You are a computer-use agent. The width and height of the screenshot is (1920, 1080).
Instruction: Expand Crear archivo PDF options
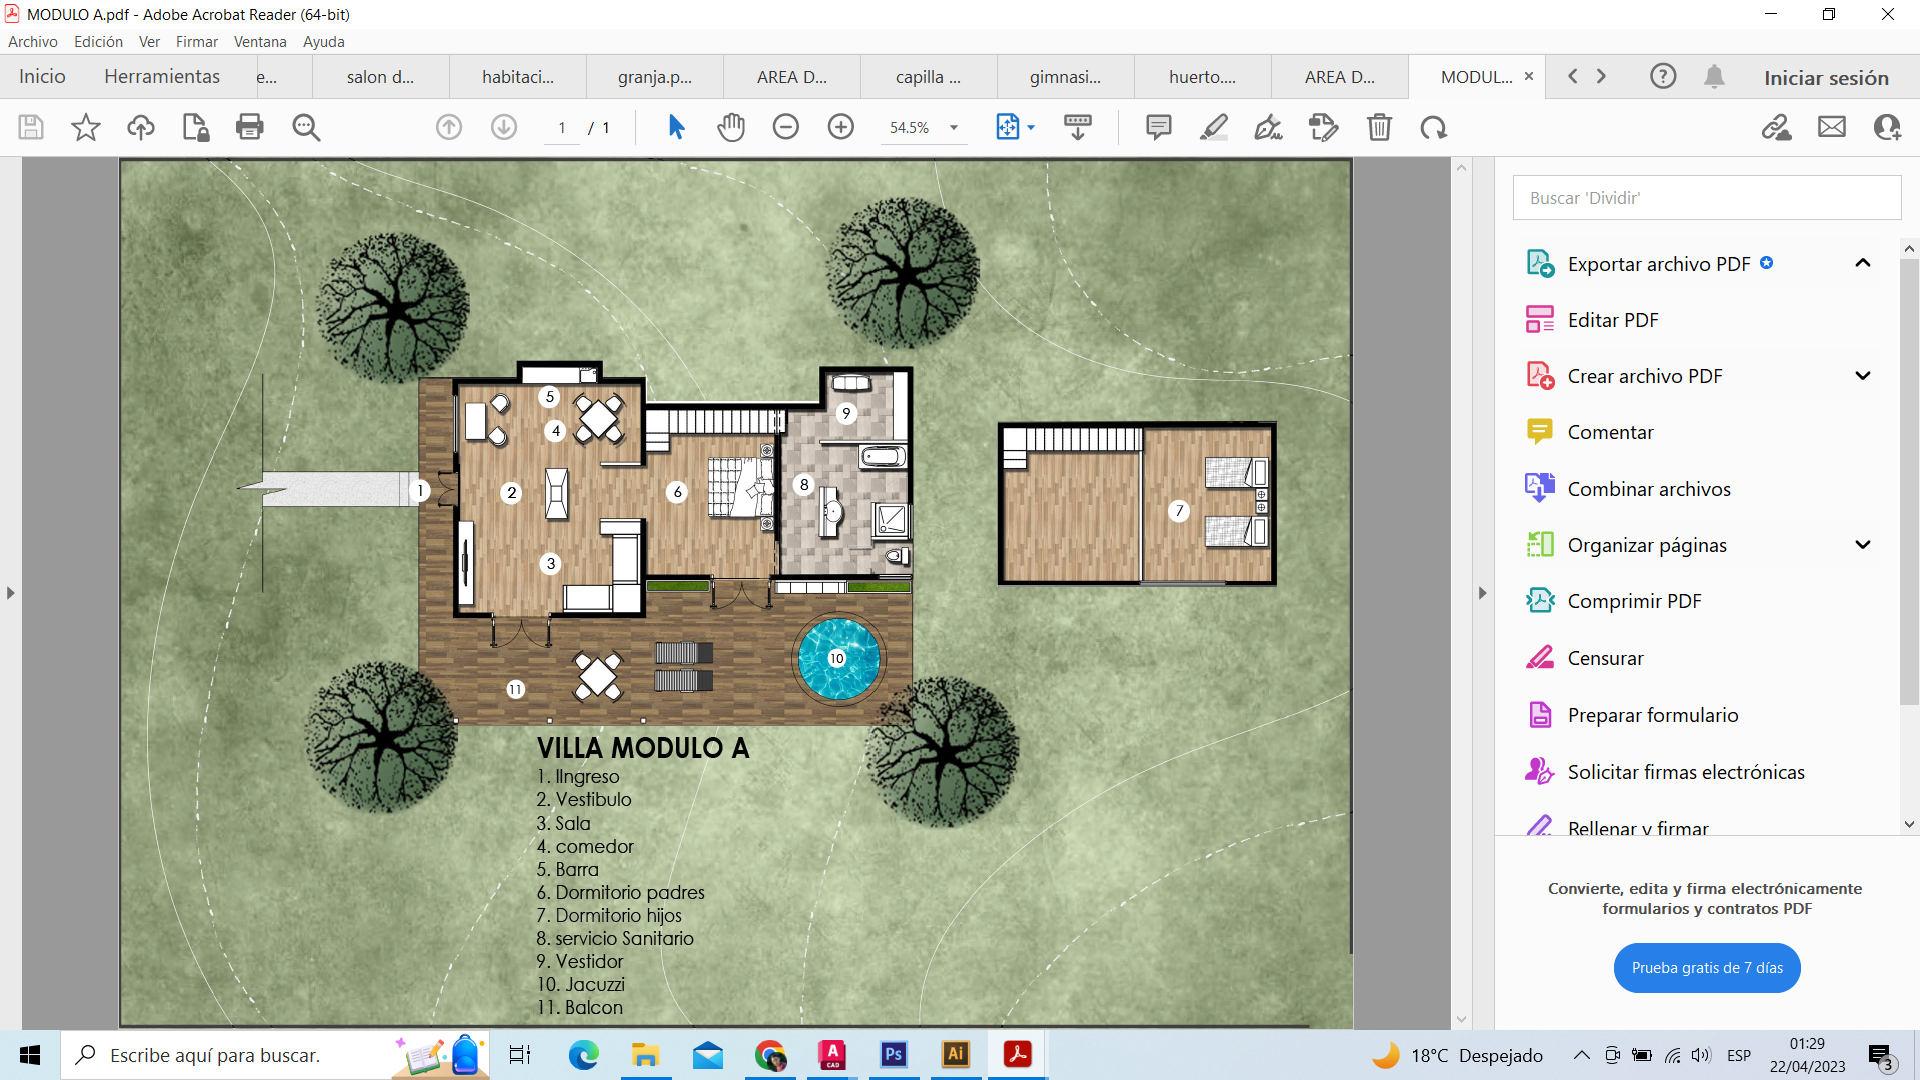point(1862,376)
